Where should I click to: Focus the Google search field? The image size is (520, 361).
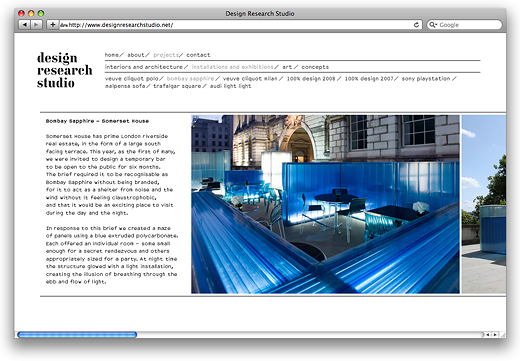[x=464, y=25]
